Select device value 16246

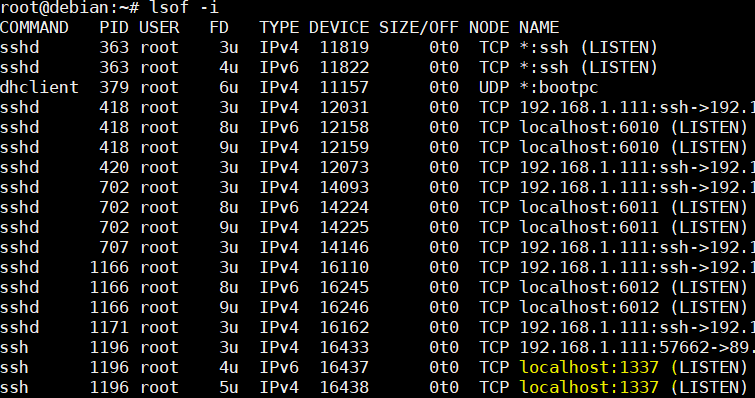344,307
